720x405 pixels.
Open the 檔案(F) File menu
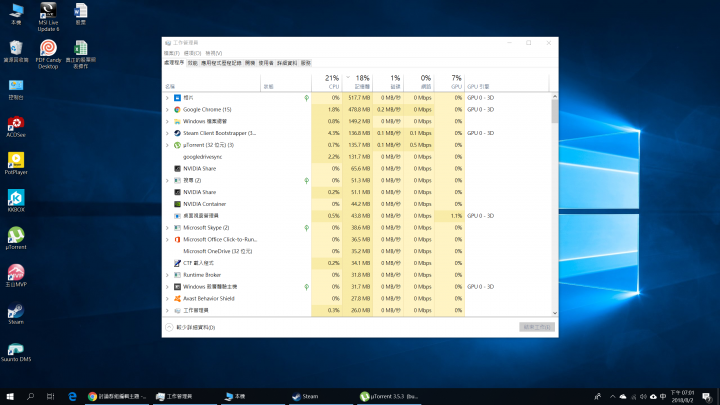tap(172, 53)
